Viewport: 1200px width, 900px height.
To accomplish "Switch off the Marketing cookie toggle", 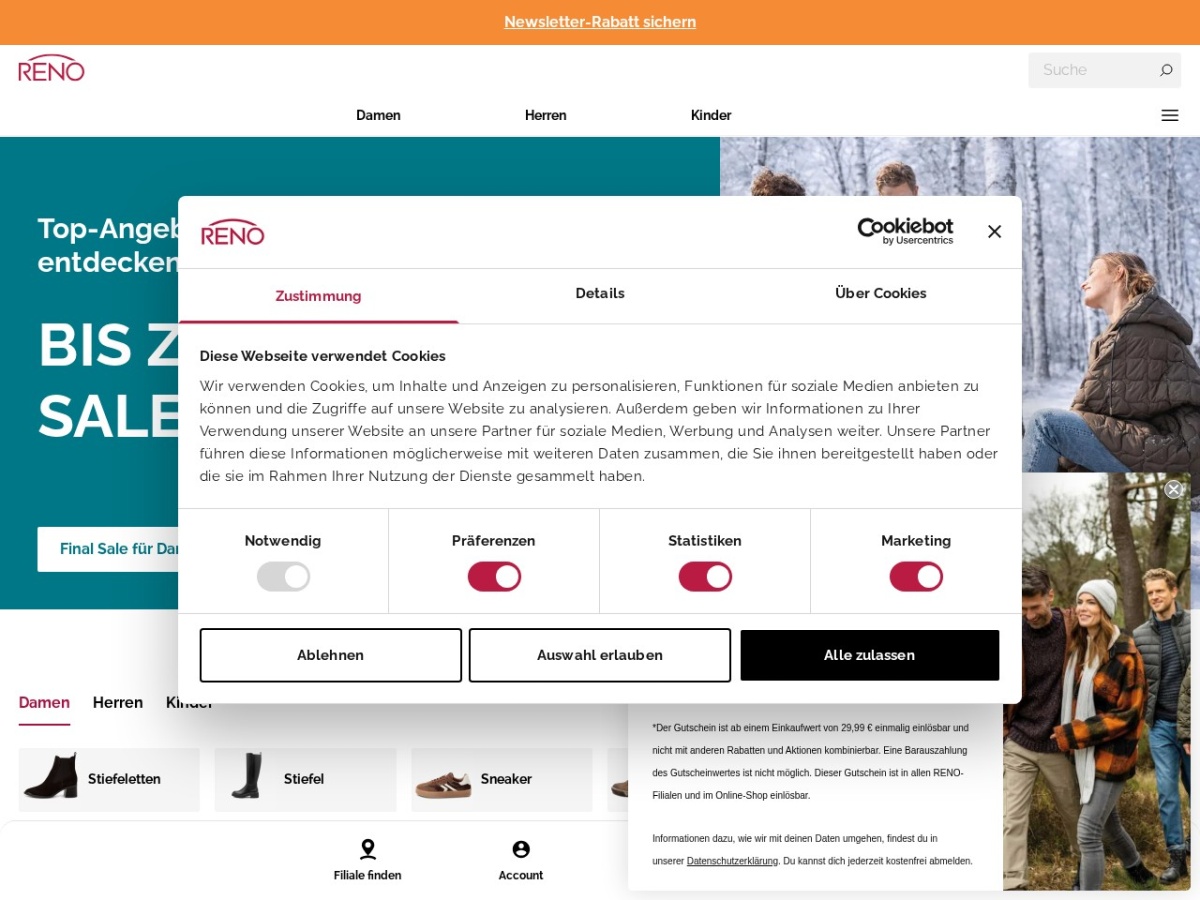I will pos(916,577).
